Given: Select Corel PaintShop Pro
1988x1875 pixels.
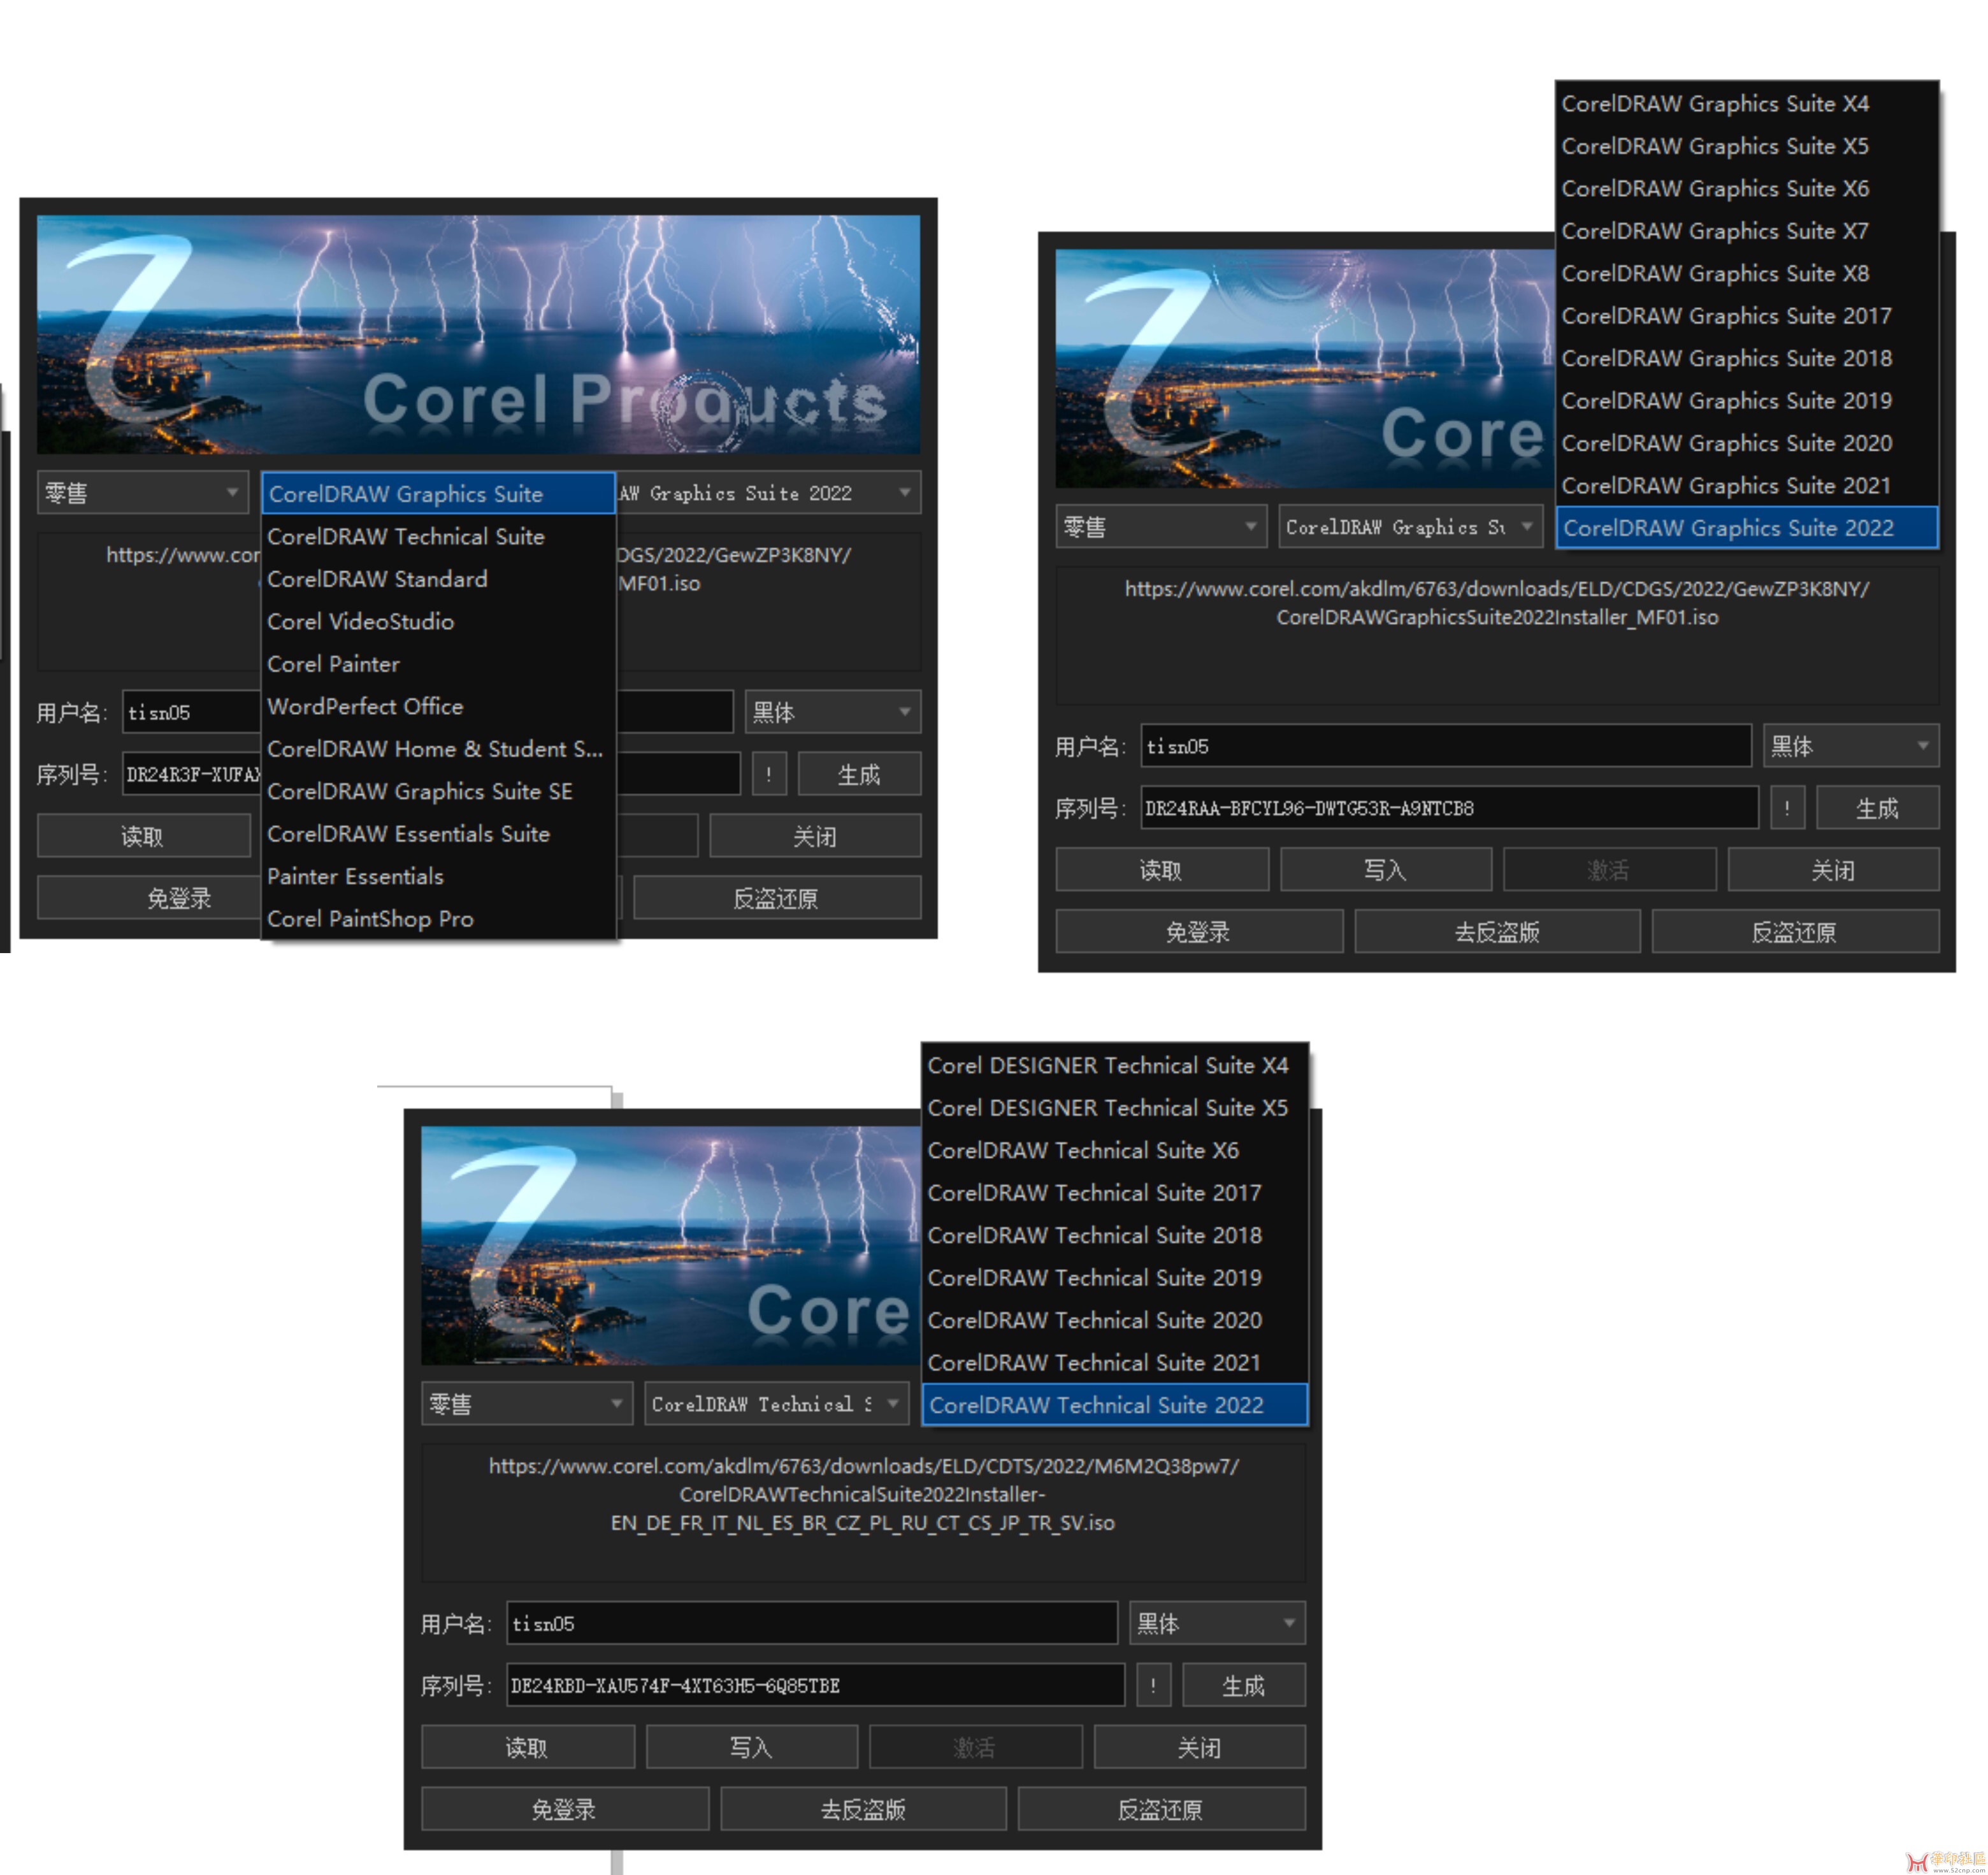Looking at the screenshot, I should click(x=438, y=919).
